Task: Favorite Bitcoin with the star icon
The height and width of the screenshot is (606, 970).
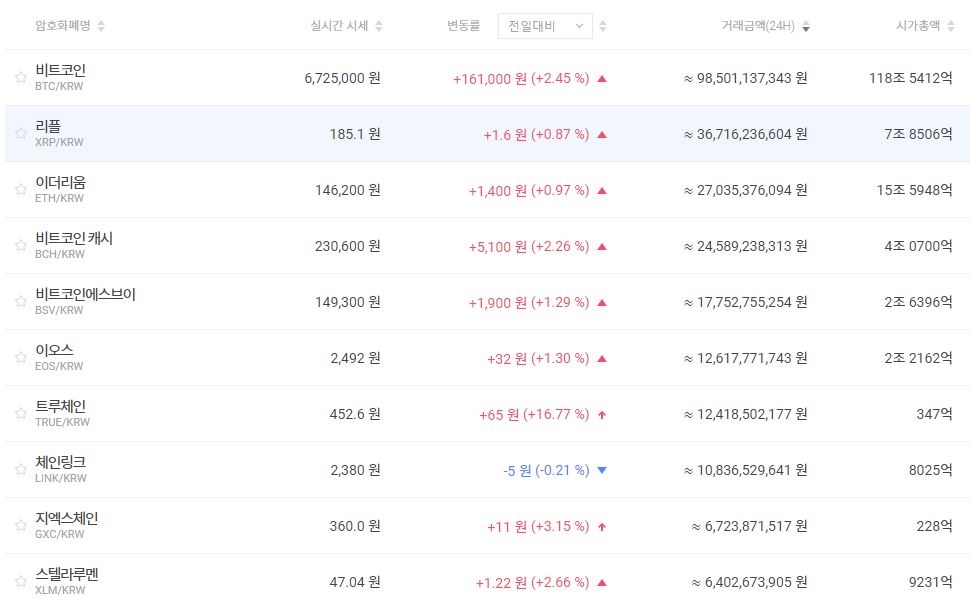Action: tap(20, 77)
